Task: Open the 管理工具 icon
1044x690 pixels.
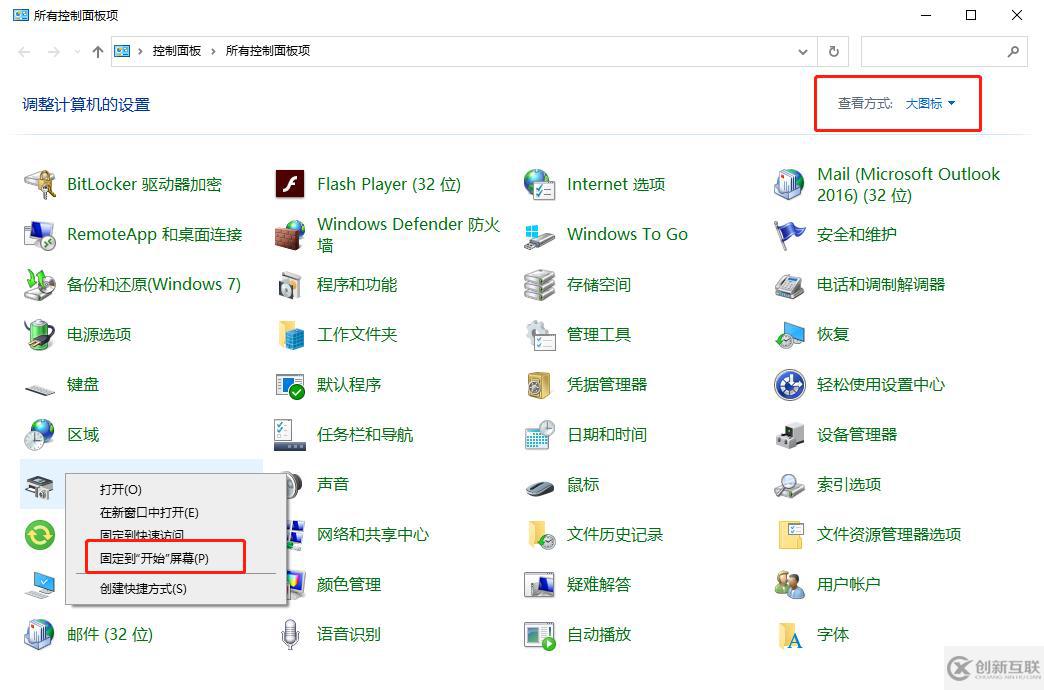Action: pyautogui.click(x=539, y=335)
